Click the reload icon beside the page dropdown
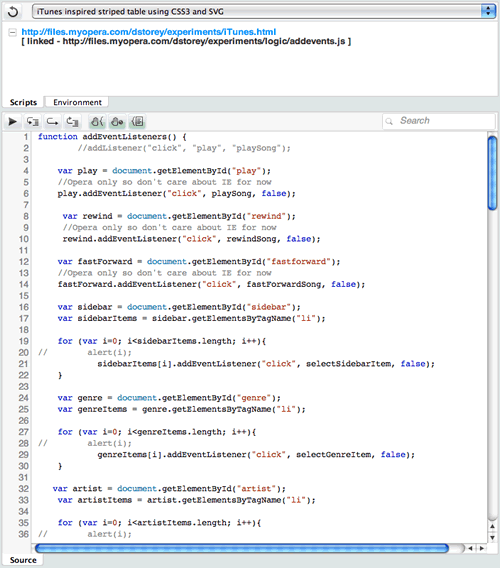Viewport: 500px width, 568px height. [x=13, y=12]
